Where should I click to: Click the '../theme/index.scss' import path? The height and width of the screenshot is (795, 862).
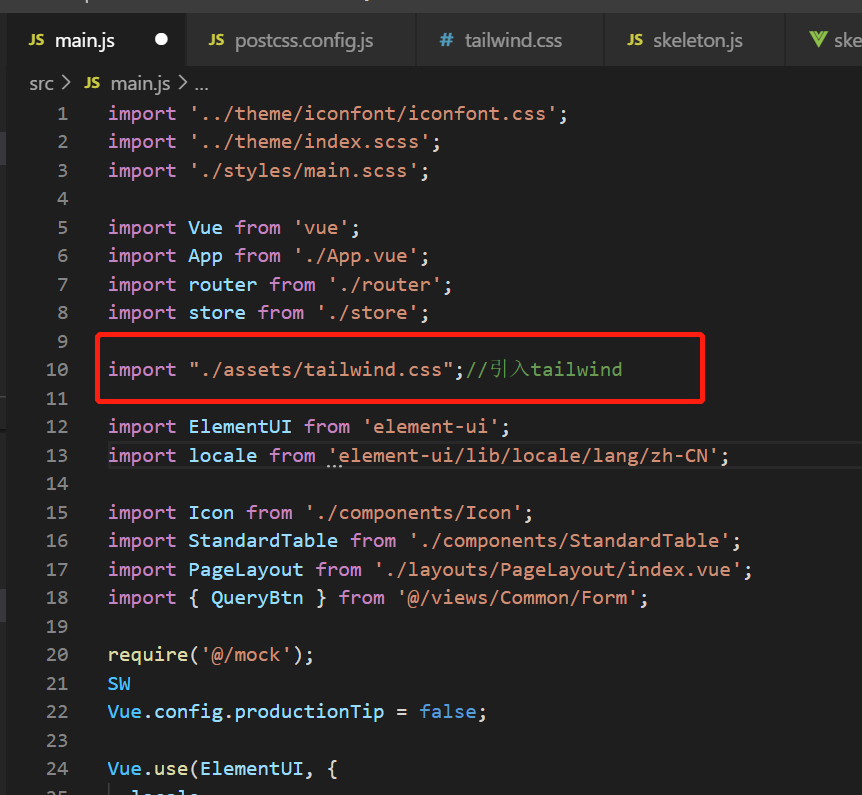click(x=310, y=142)
